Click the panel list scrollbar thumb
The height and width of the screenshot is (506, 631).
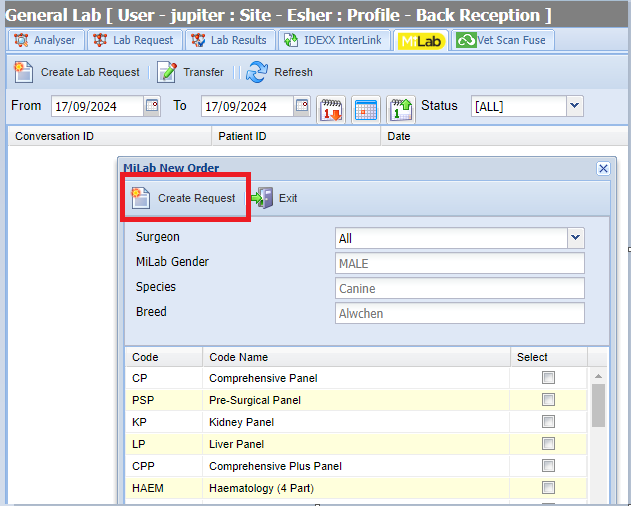598,405
